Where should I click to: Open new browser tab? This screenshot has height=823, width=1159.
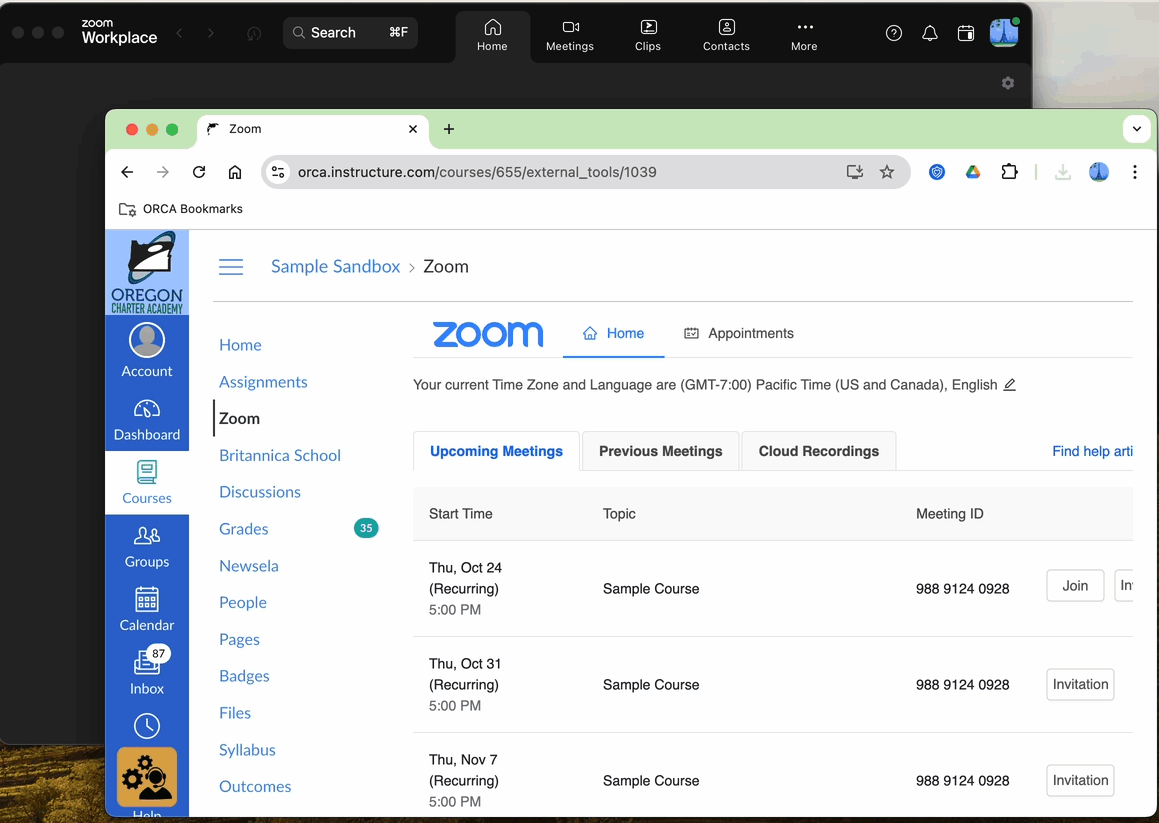449,129
